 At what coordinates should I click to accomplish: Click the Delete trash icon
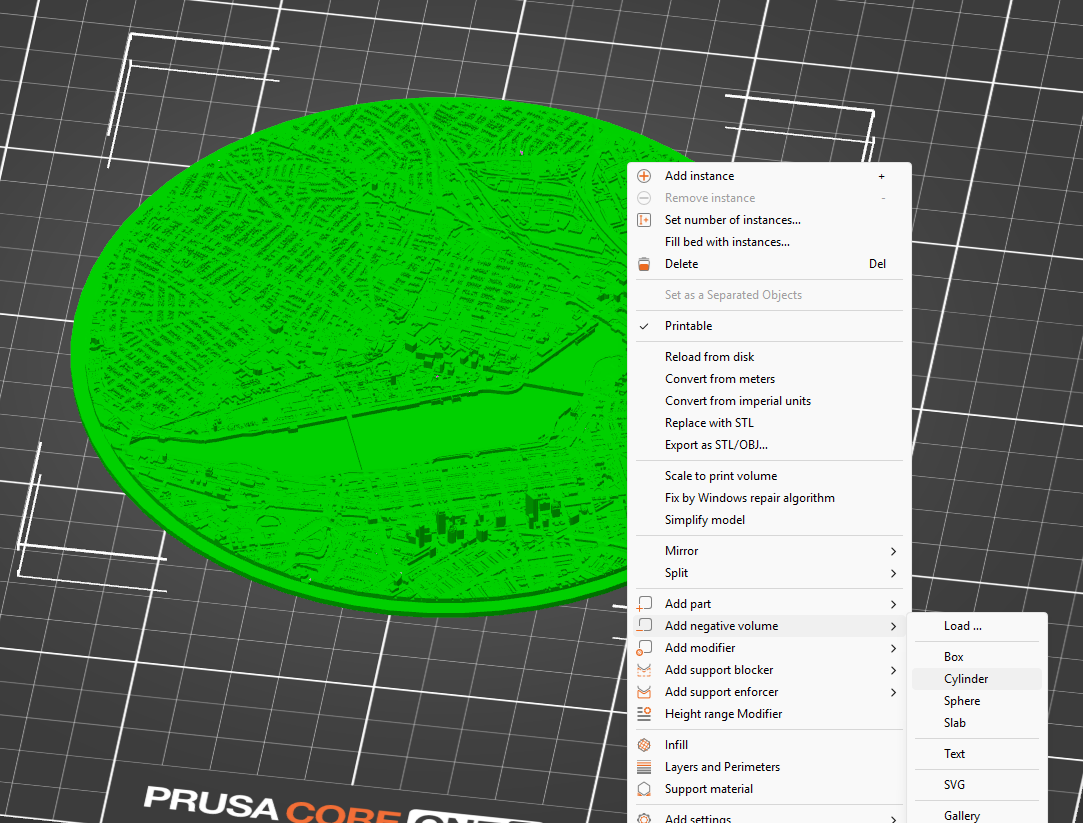[x=644, y=264]
